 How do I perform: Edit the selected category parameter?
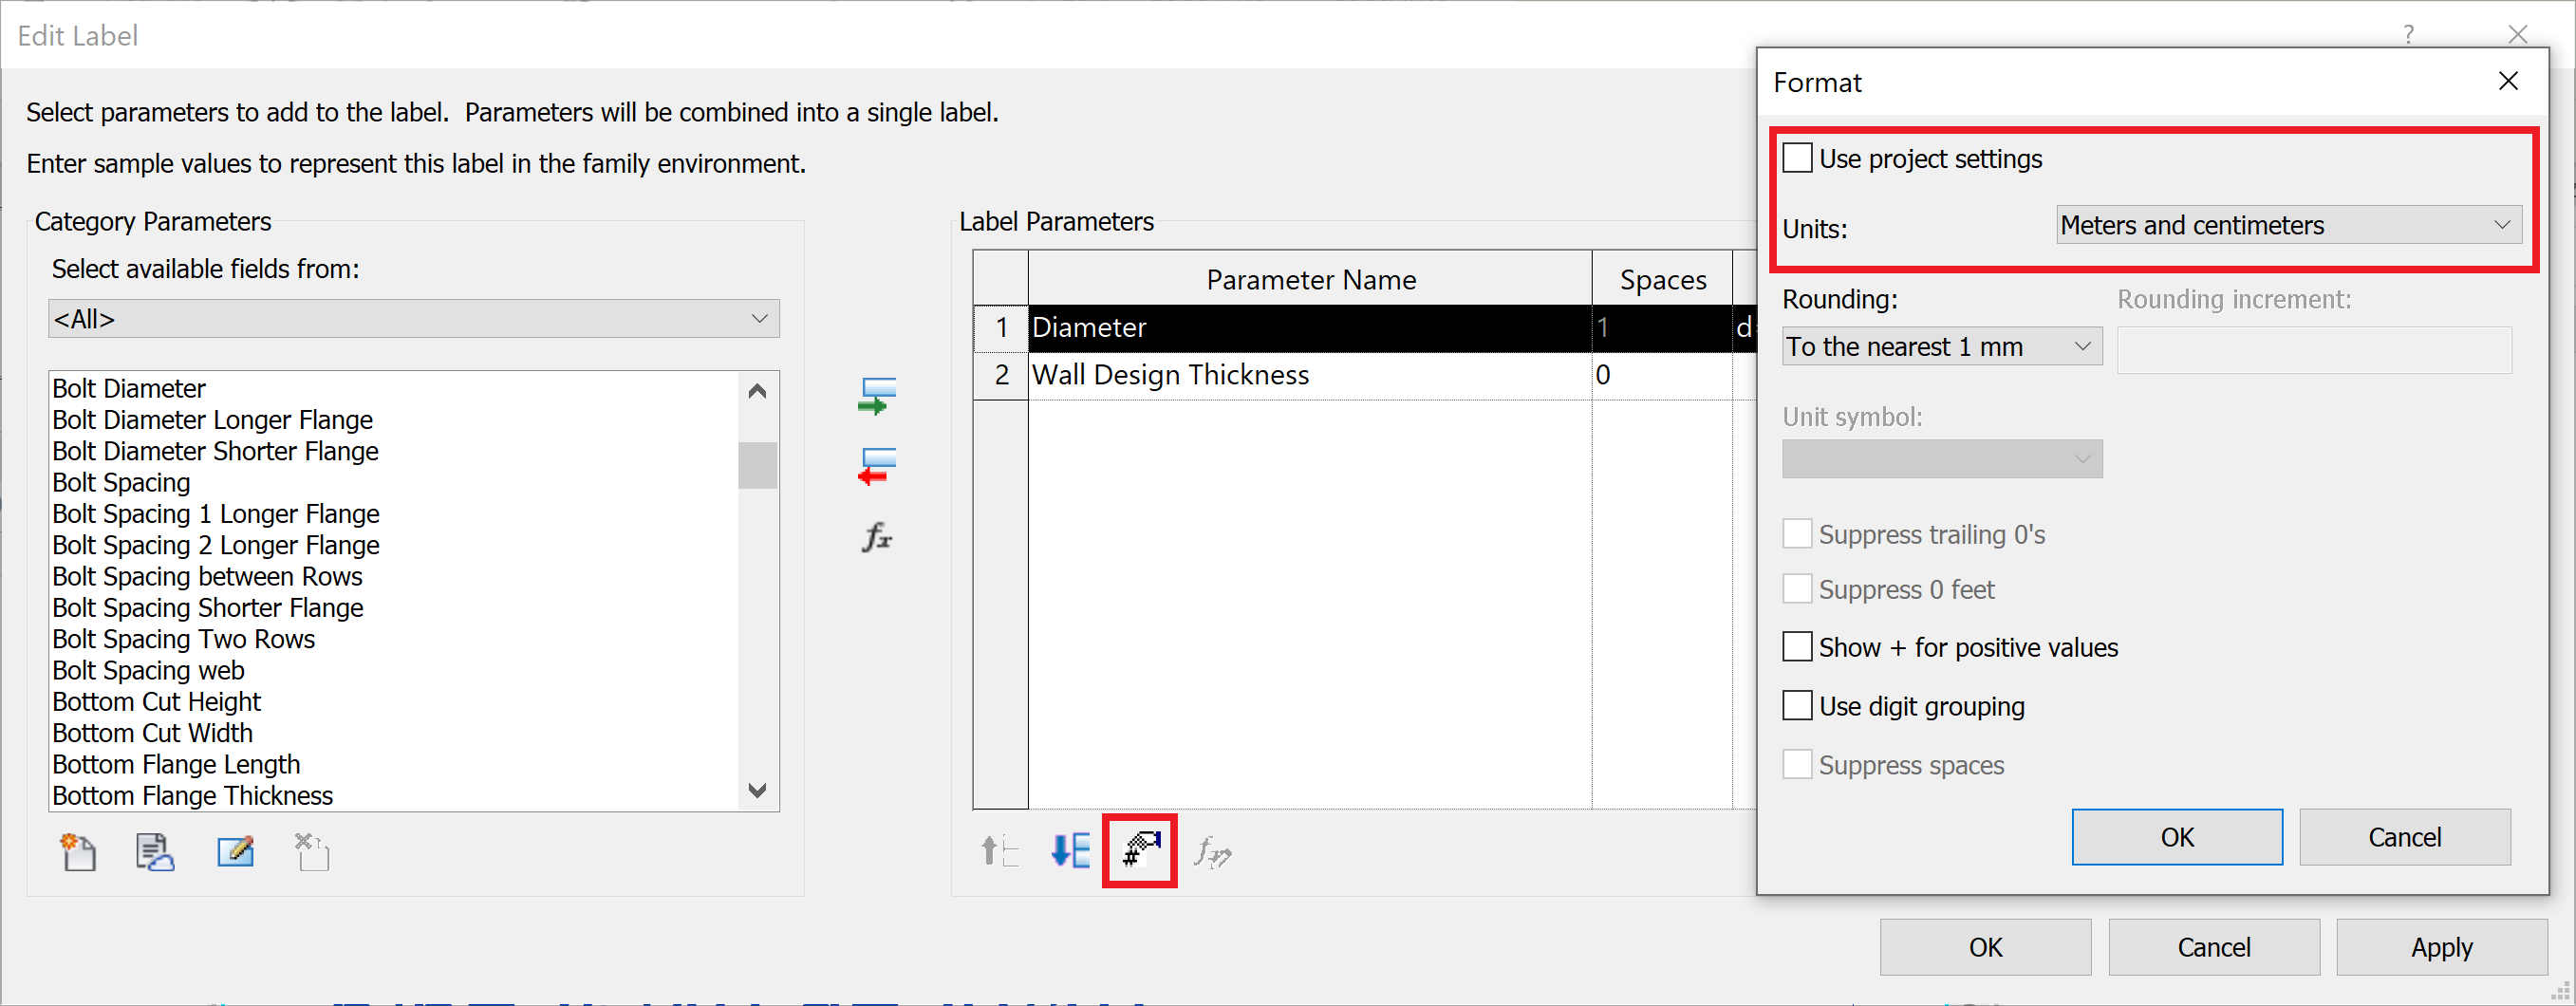click(235, 851)
